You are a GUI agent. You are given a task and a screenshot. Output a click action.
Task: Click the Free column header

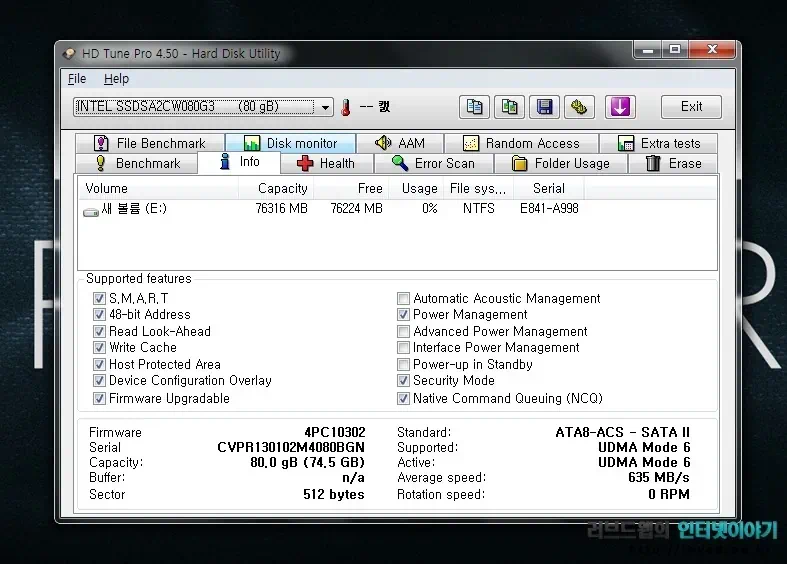coord(351,189)
